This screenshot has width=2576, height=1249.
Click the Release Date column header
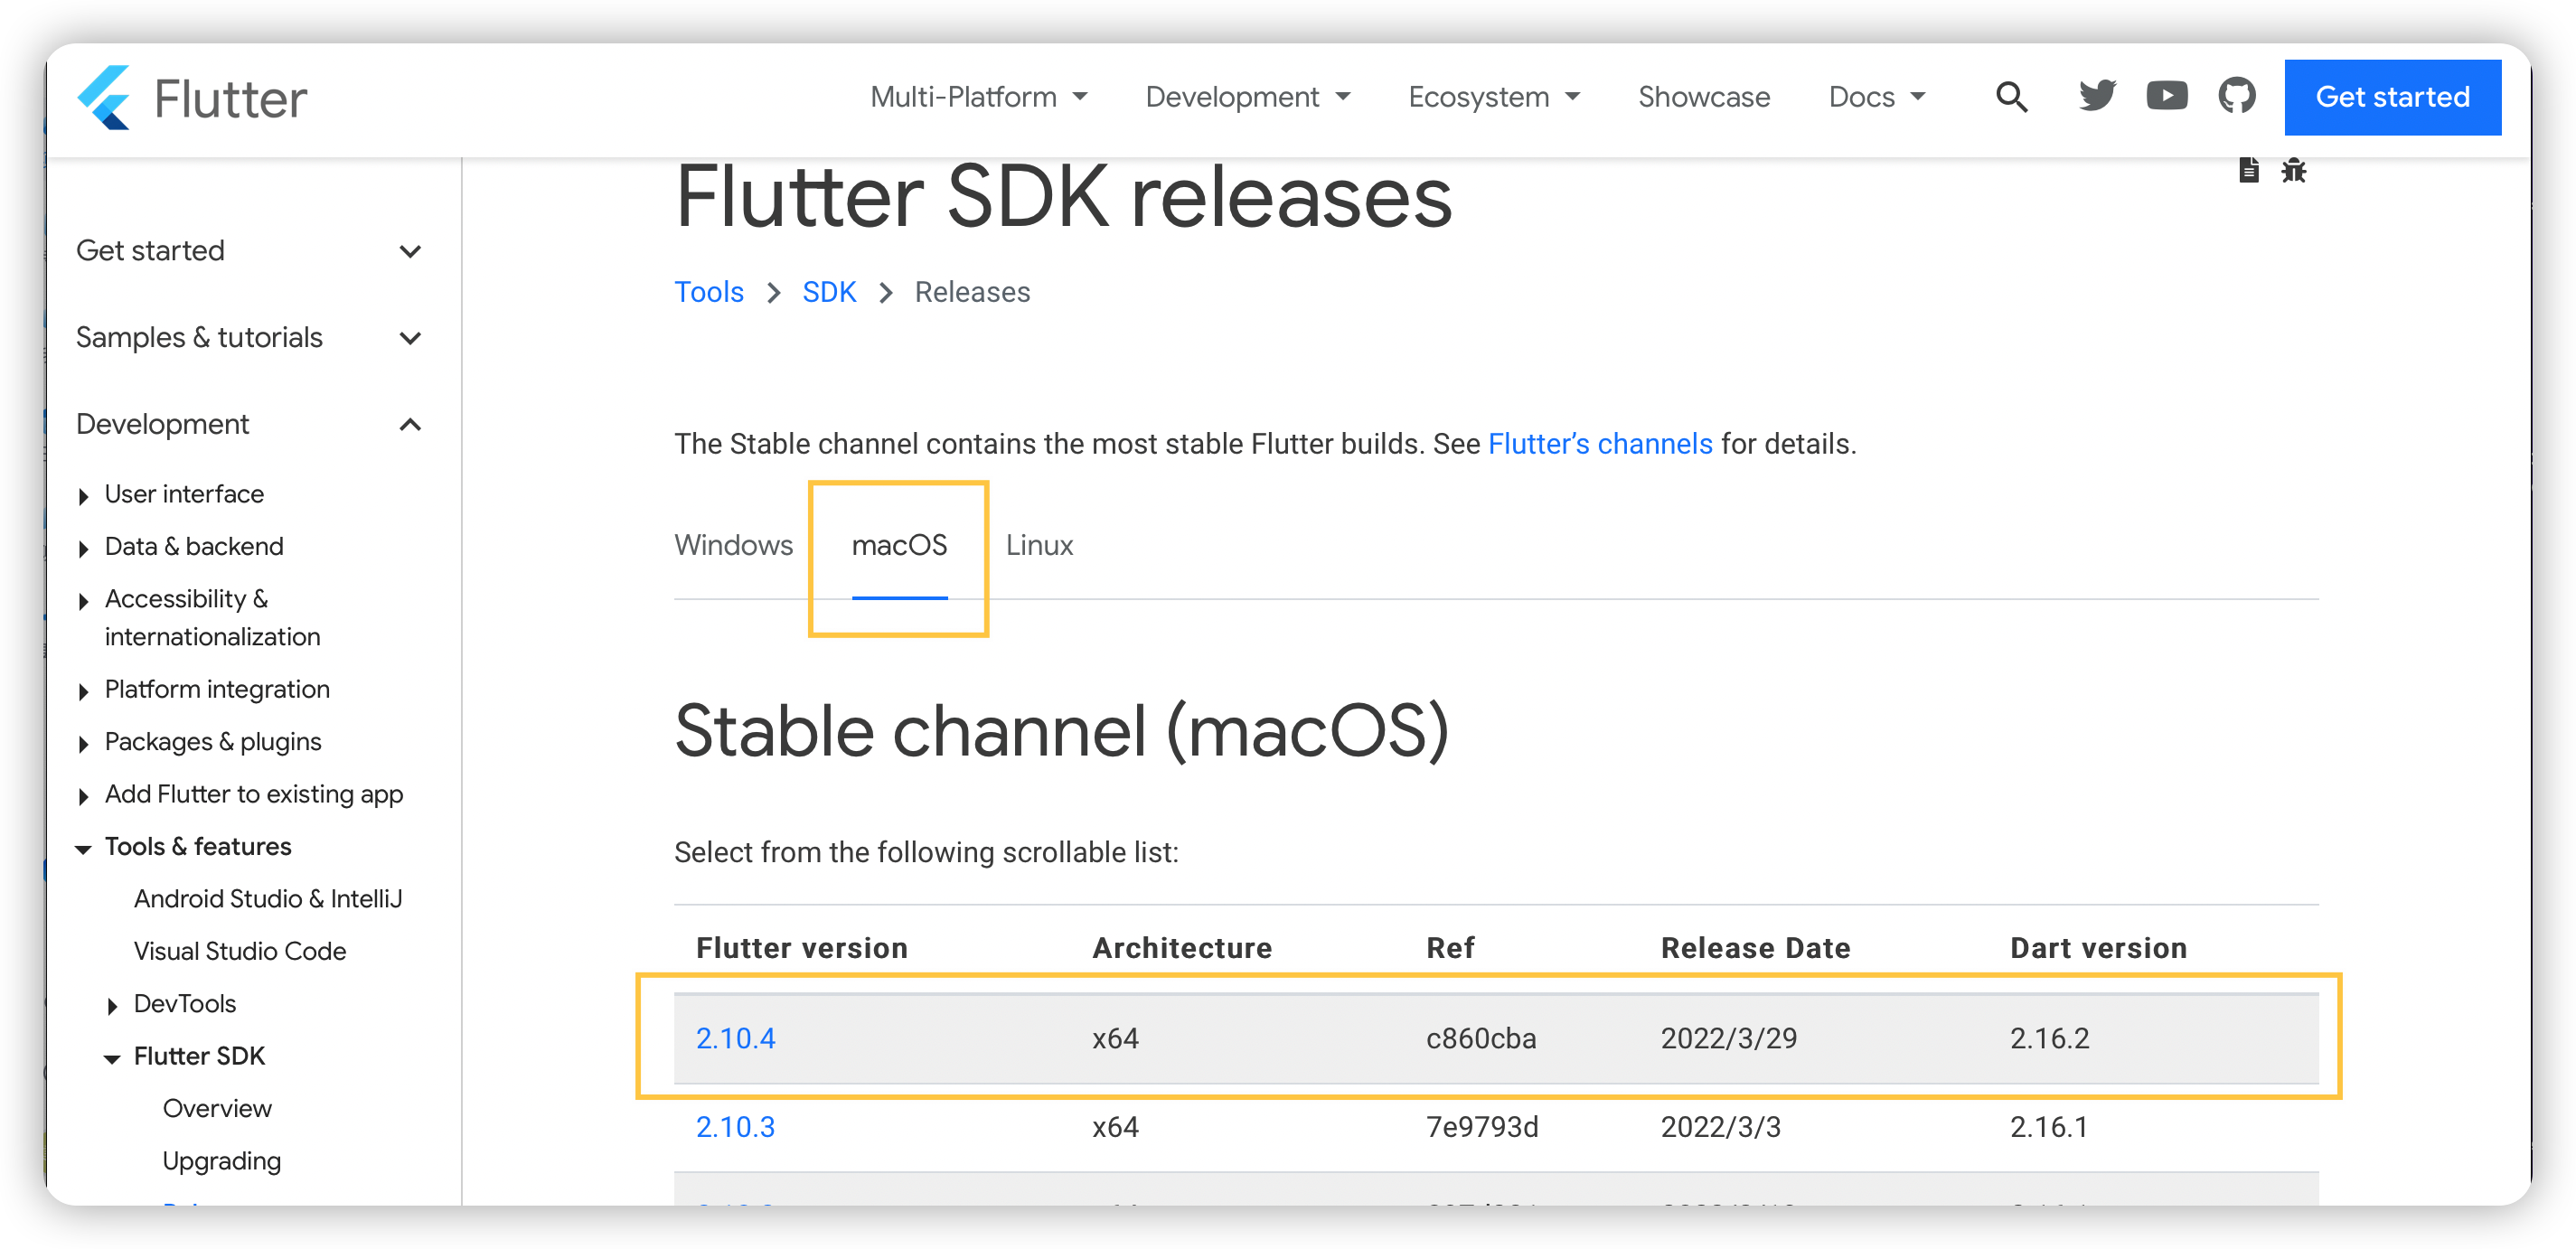(1755, 947)
